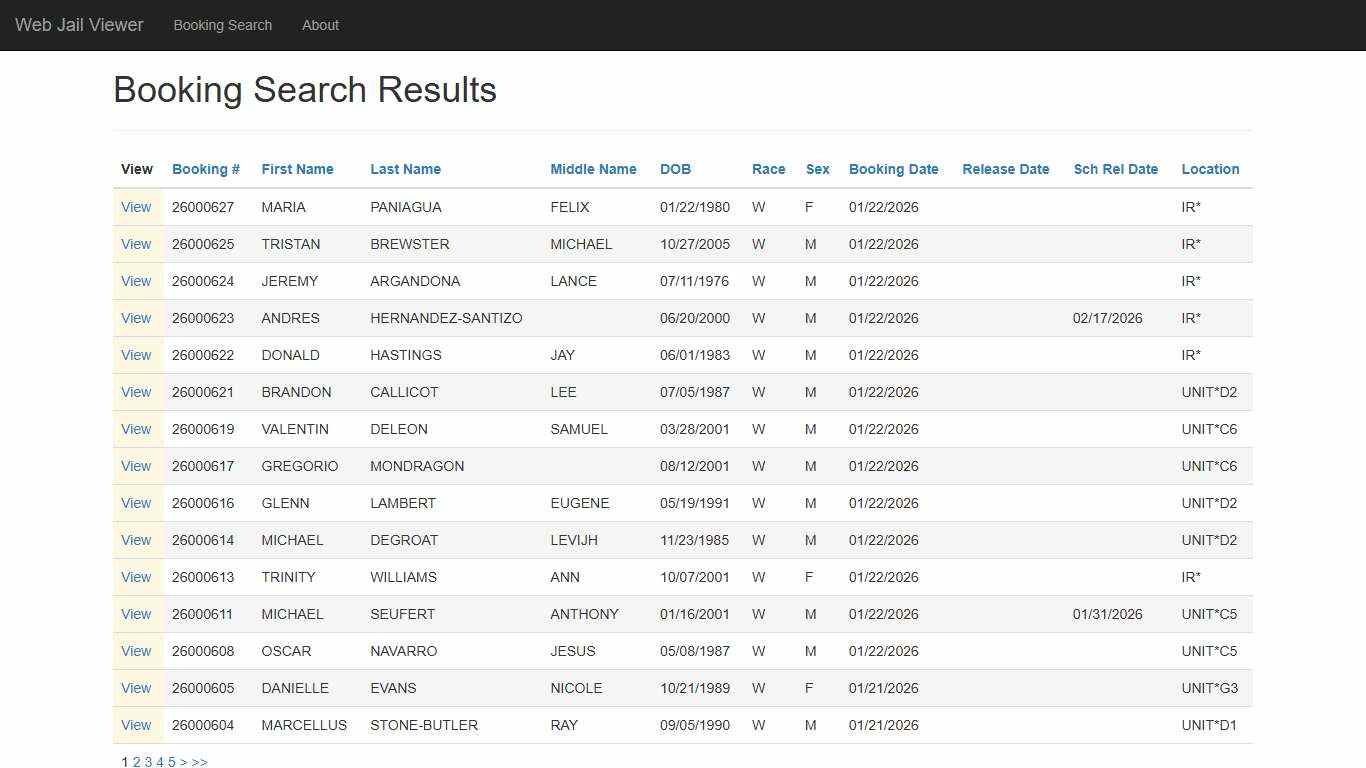
Task: Sort by Sch Rel Date column
Action: [x=1116, y=169]
